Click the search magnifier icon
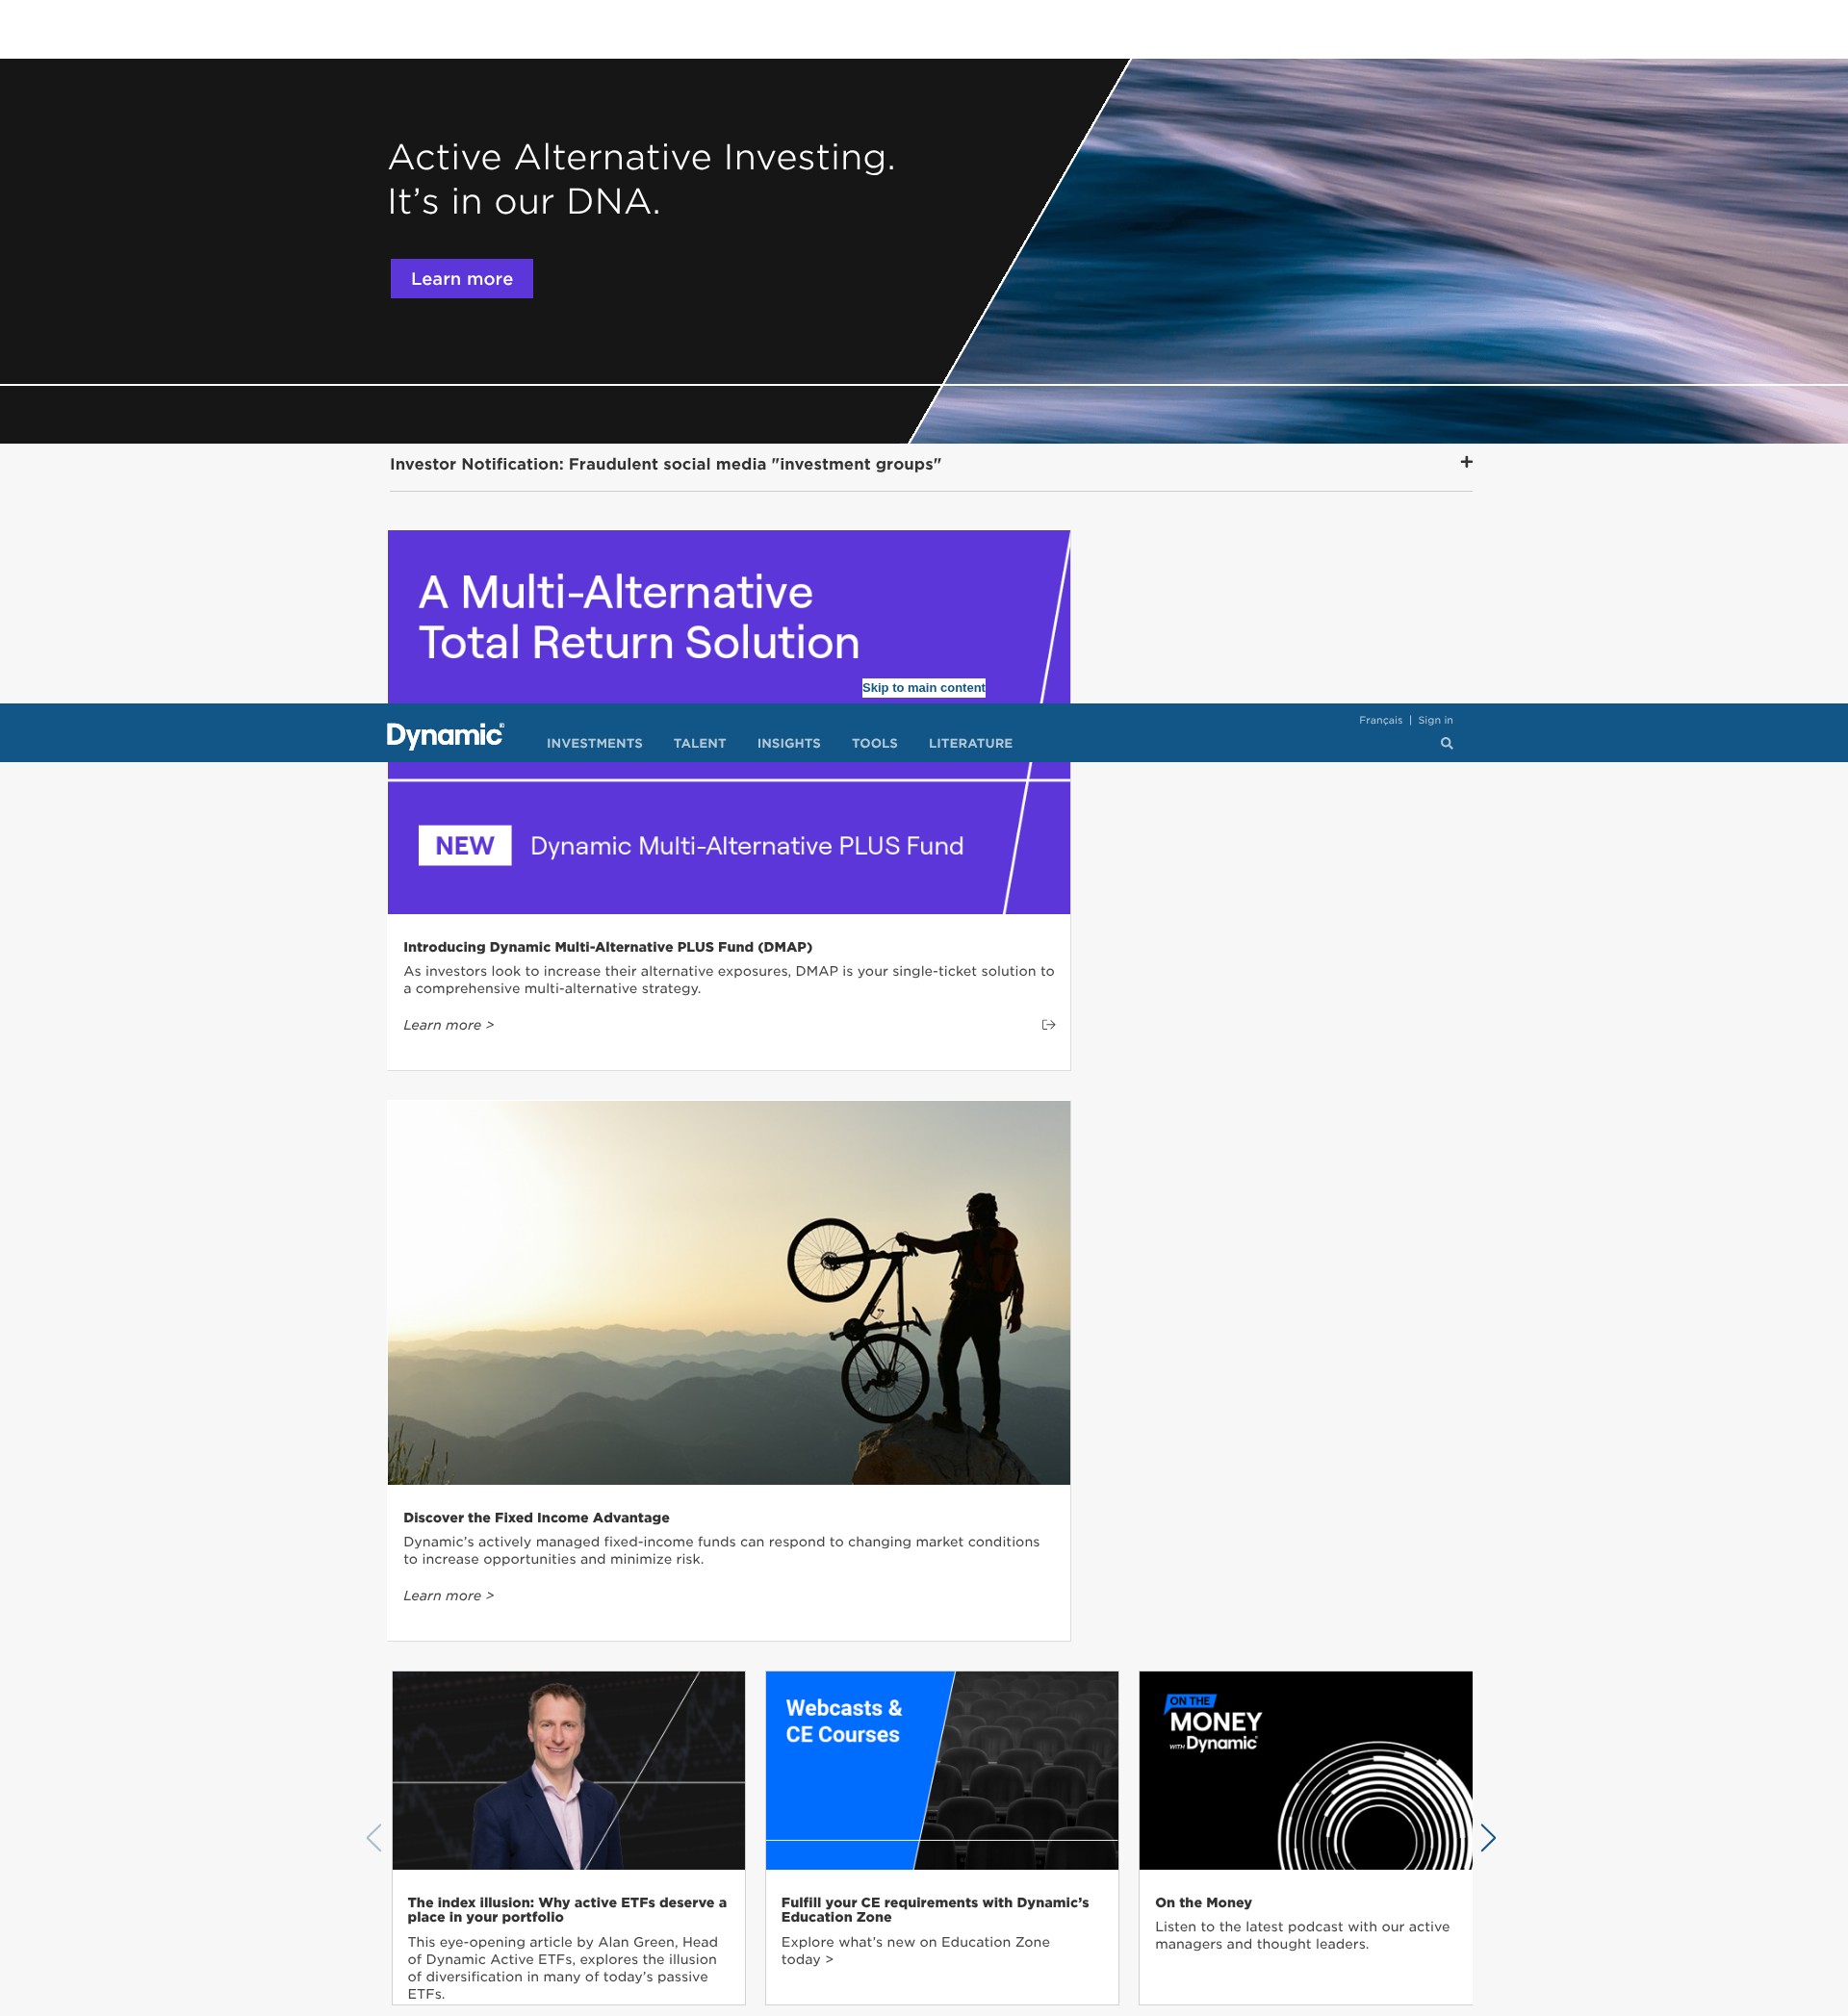The width and height of the screenshot is (1848, 2016). click(1446, 743)
